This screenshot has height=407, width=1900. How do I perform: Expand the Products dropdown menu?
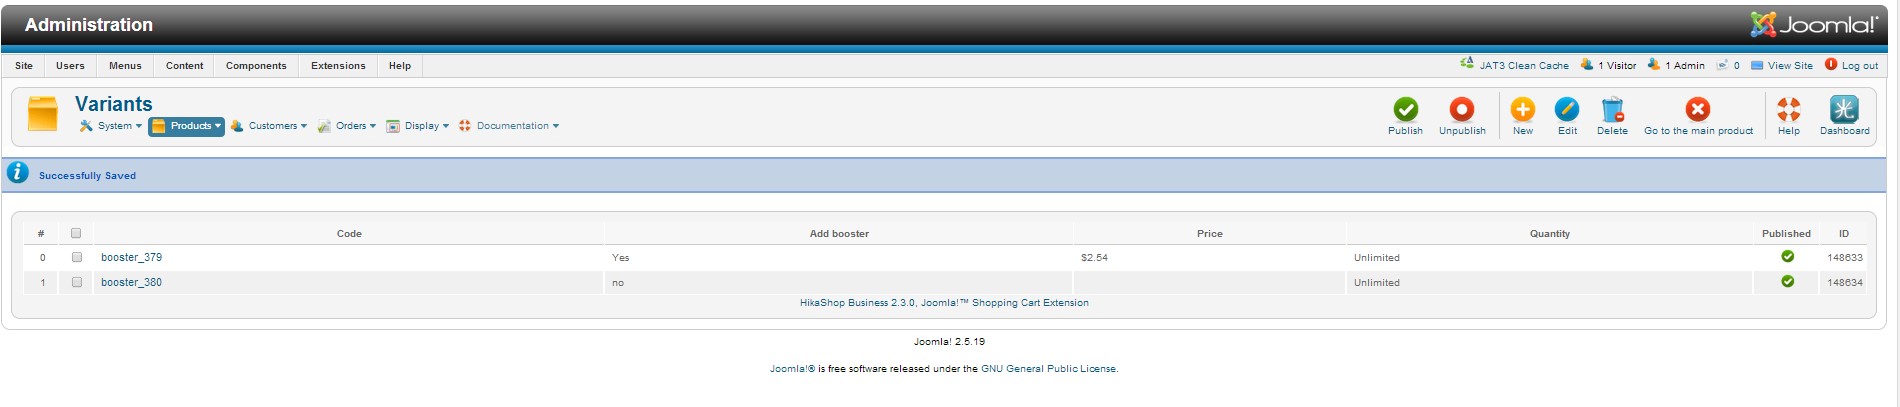click(x=186, y=126)
